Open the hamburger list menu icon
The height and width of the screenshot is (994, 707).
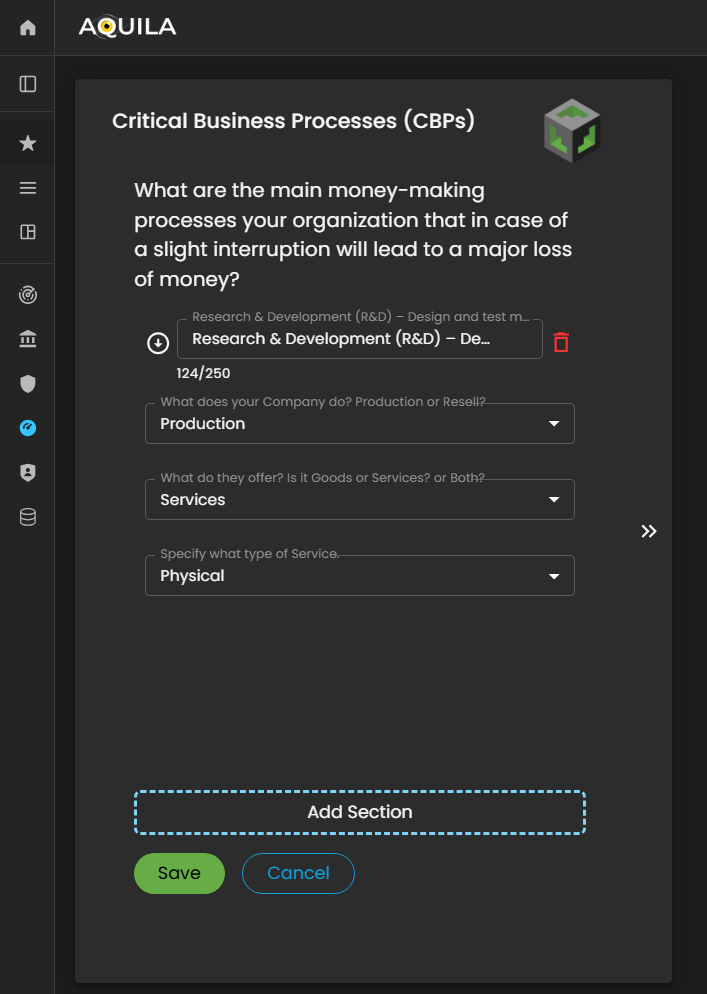[28, 188]
